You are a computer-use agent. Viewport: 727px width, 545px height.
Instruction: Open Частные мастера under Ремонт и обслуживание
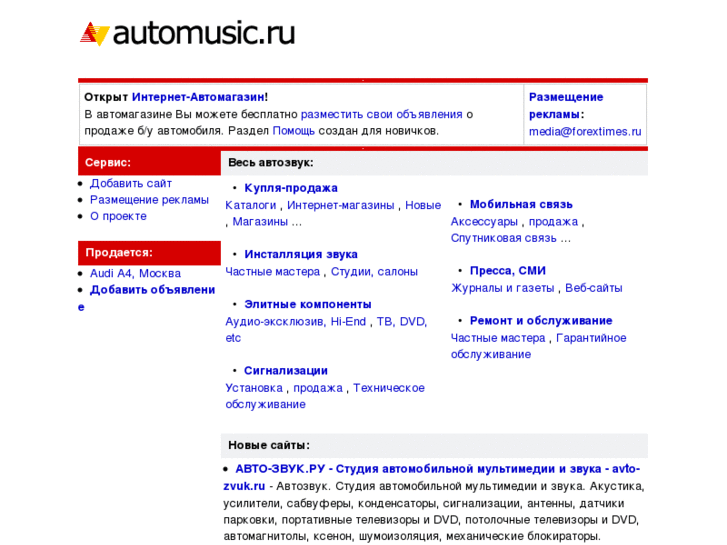coord(498,338)
